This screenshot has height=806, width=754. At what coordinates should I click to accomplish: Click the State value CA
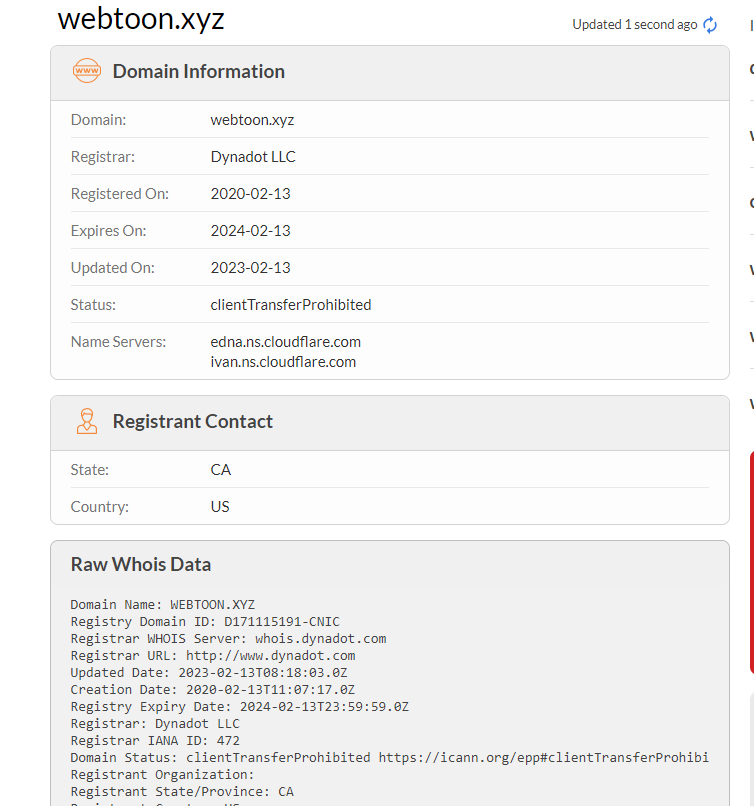[221, 470]
